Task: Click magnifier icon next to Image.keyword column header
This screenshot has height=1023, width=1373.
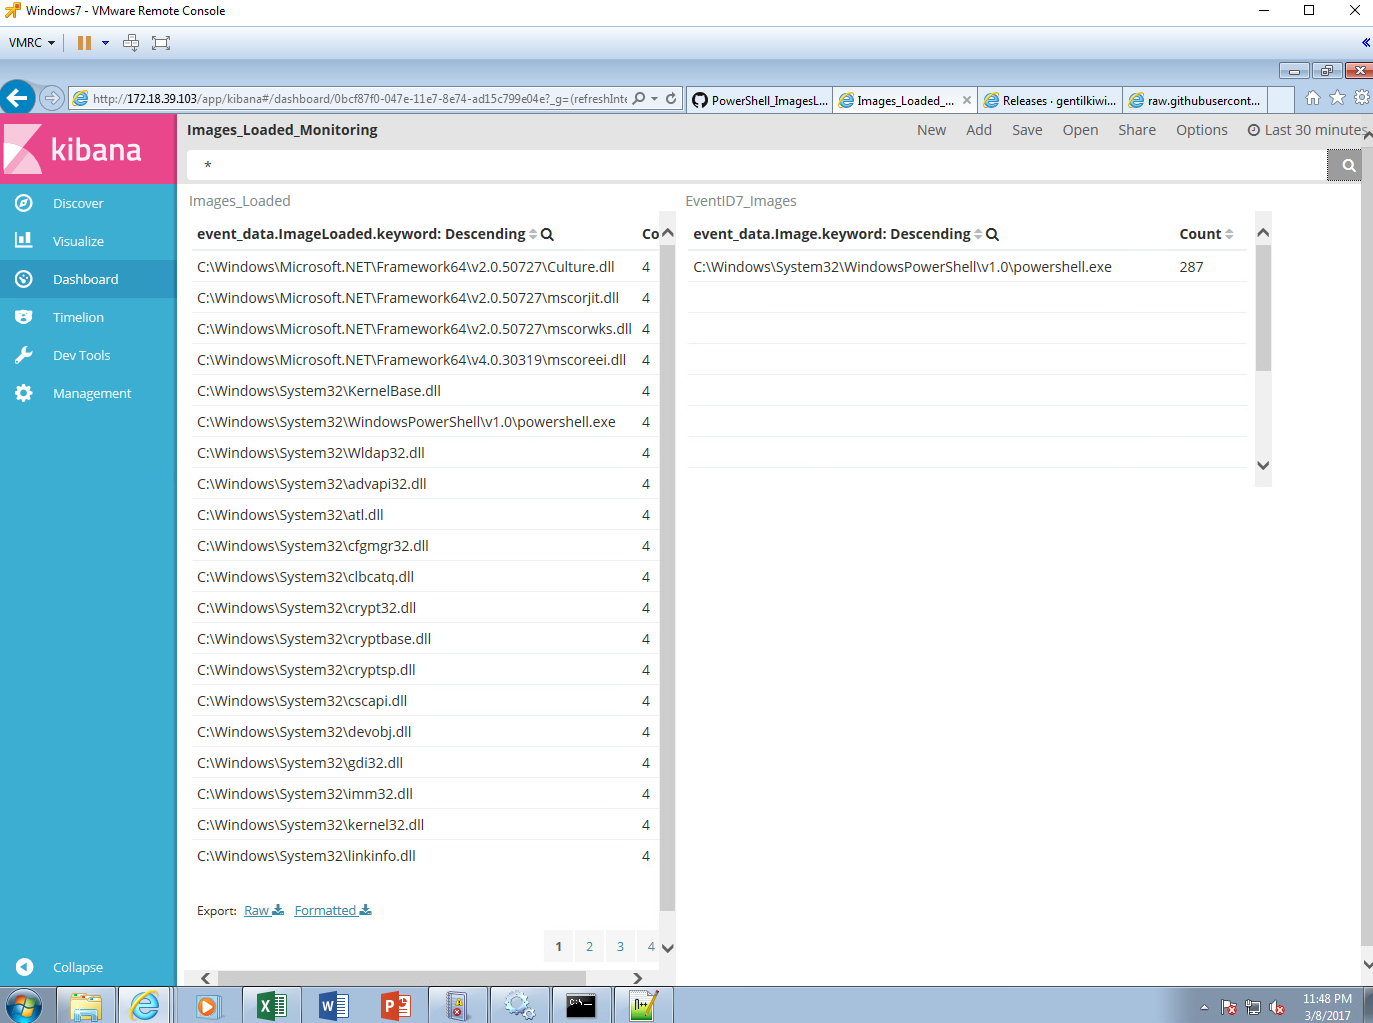Action: click(992, 234)
